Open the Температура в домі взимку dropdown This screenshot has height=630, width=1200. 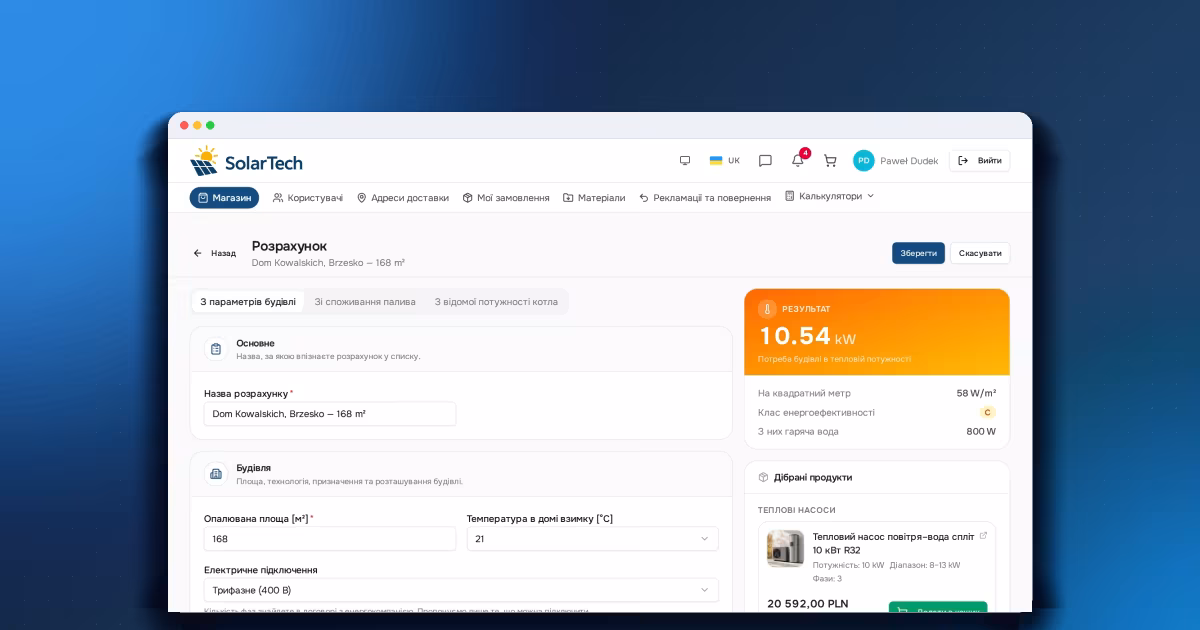pos(592,539)
